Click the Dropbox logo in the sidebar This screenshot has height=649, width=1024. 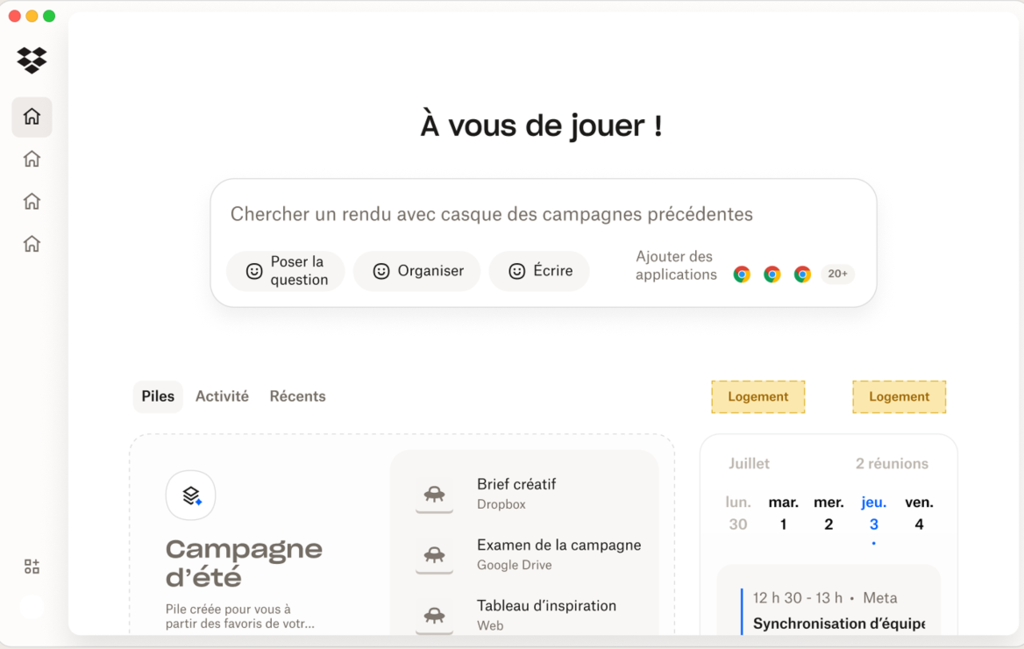pyautogui.click(x=31, y=60)
